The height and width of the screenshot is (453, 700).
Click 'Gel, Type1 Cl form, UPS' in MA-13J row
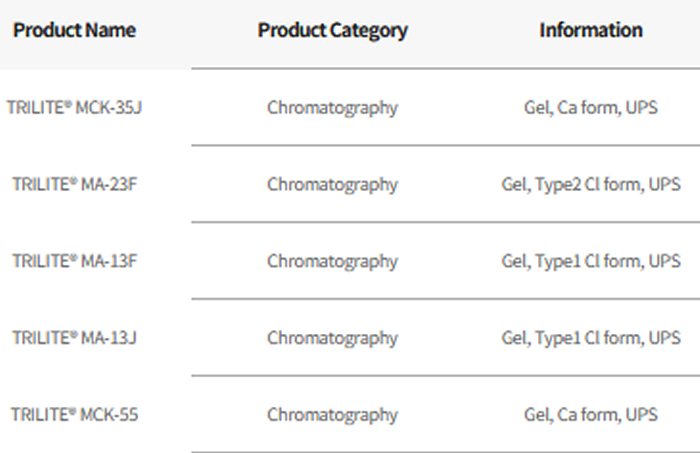pyautogui.click(x=591, y=338)
